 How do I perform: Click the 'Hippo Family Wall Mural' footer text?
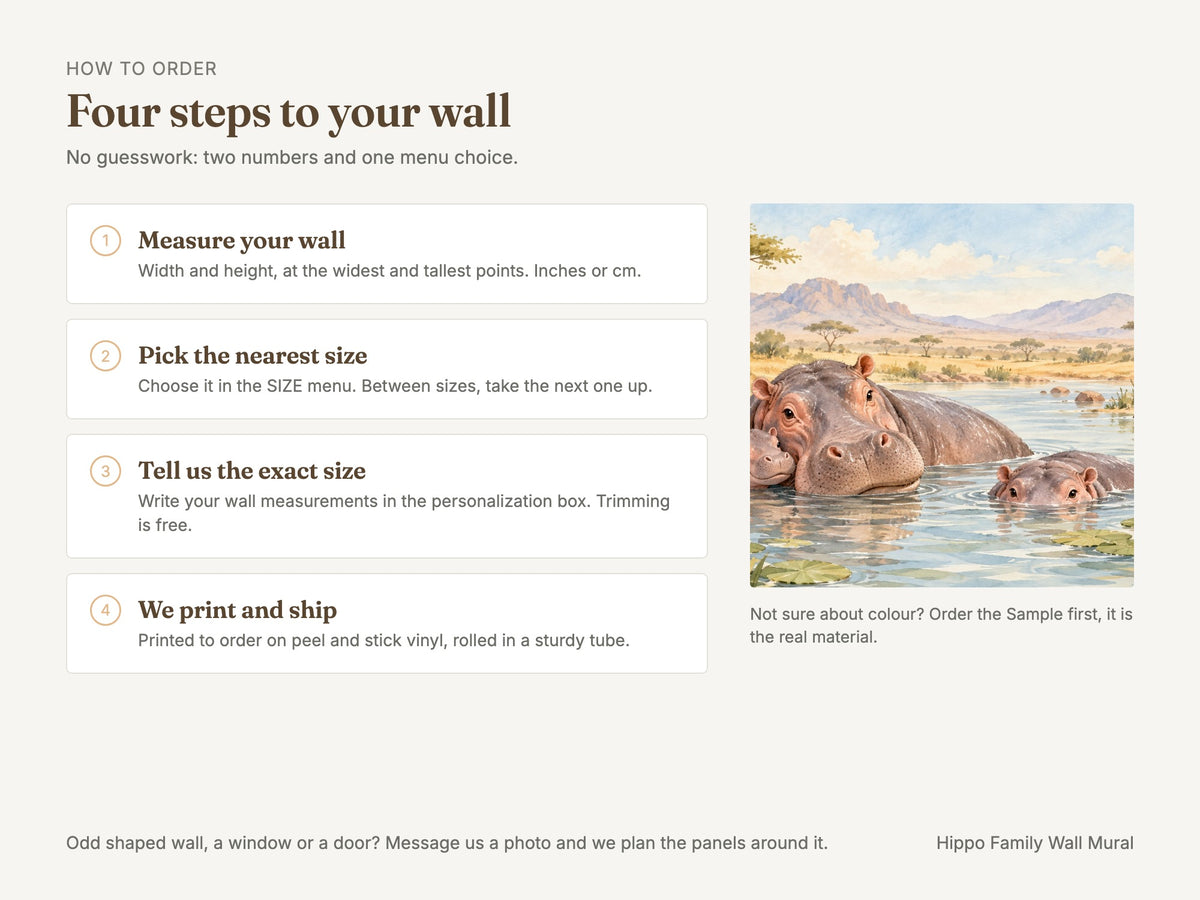[1035, 843]
